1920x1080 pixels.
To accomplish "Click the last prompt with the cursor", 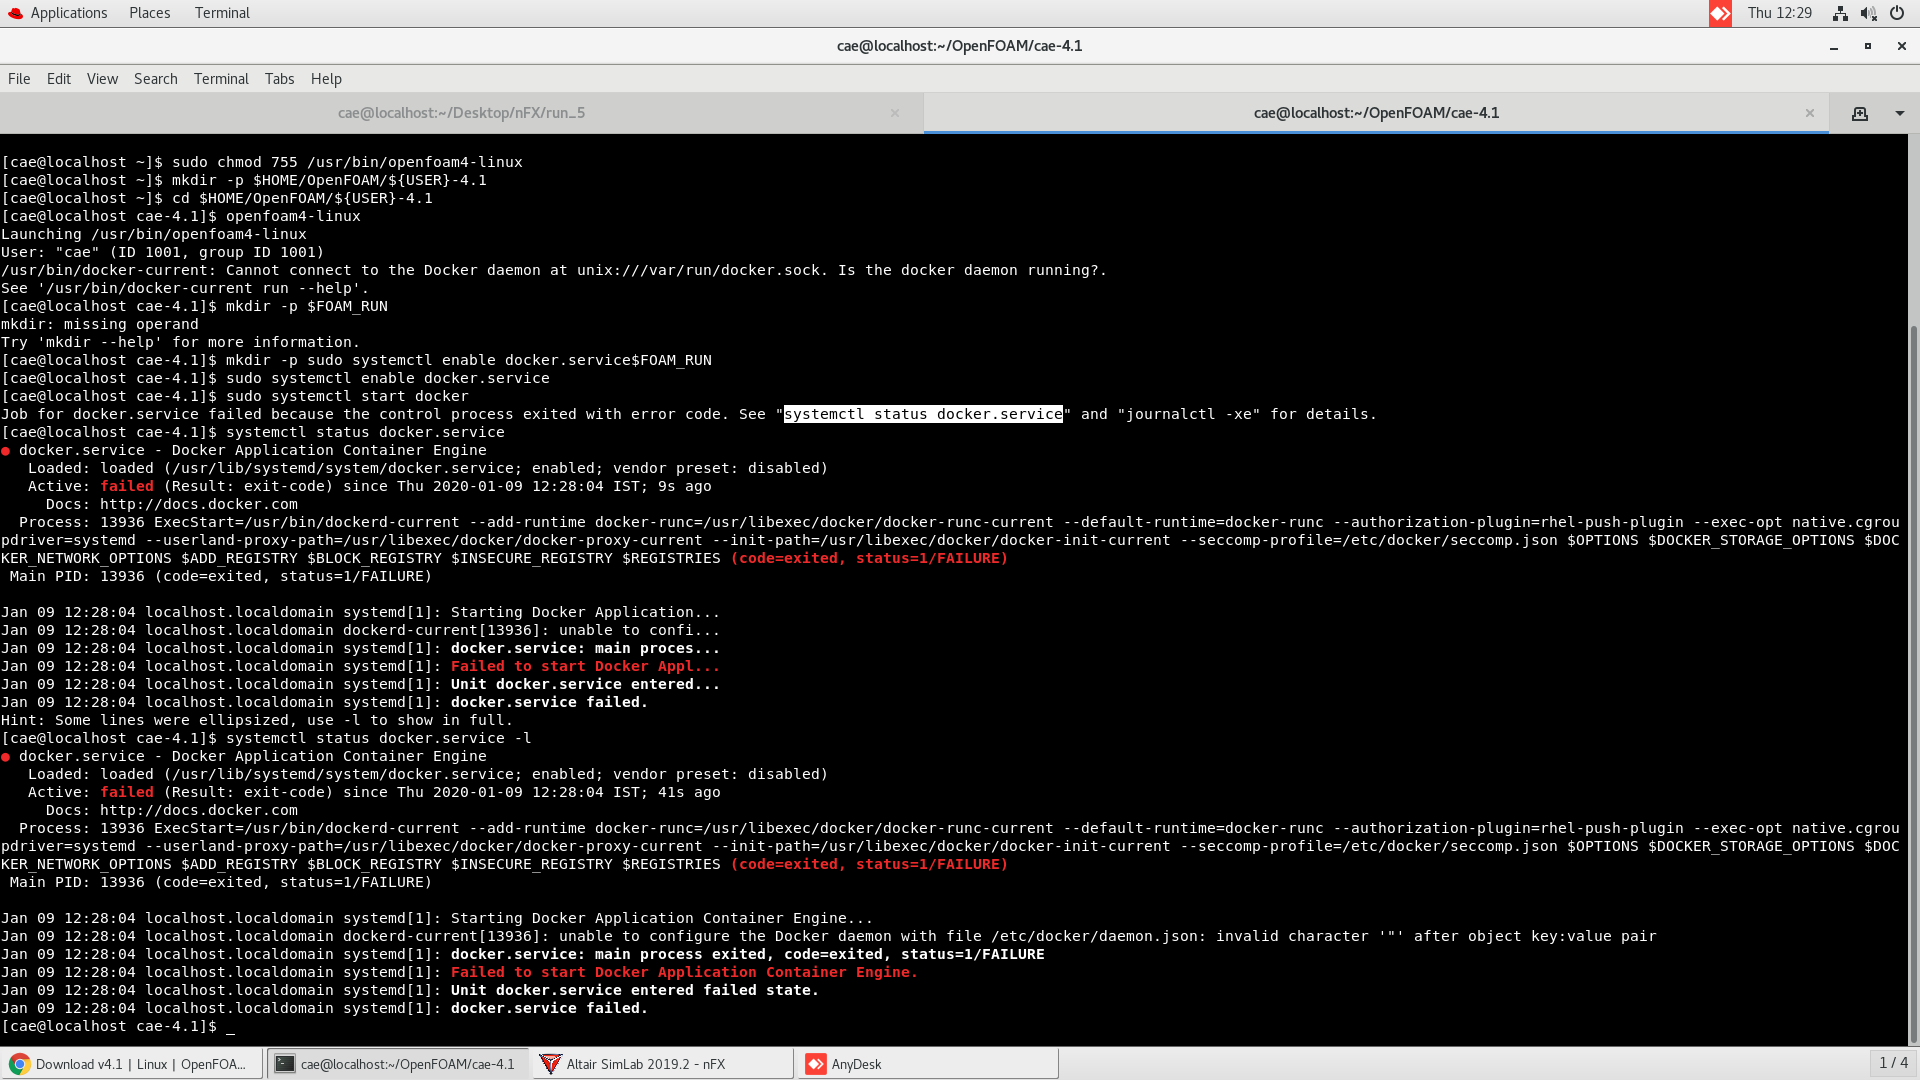I will click(118, 1026).
